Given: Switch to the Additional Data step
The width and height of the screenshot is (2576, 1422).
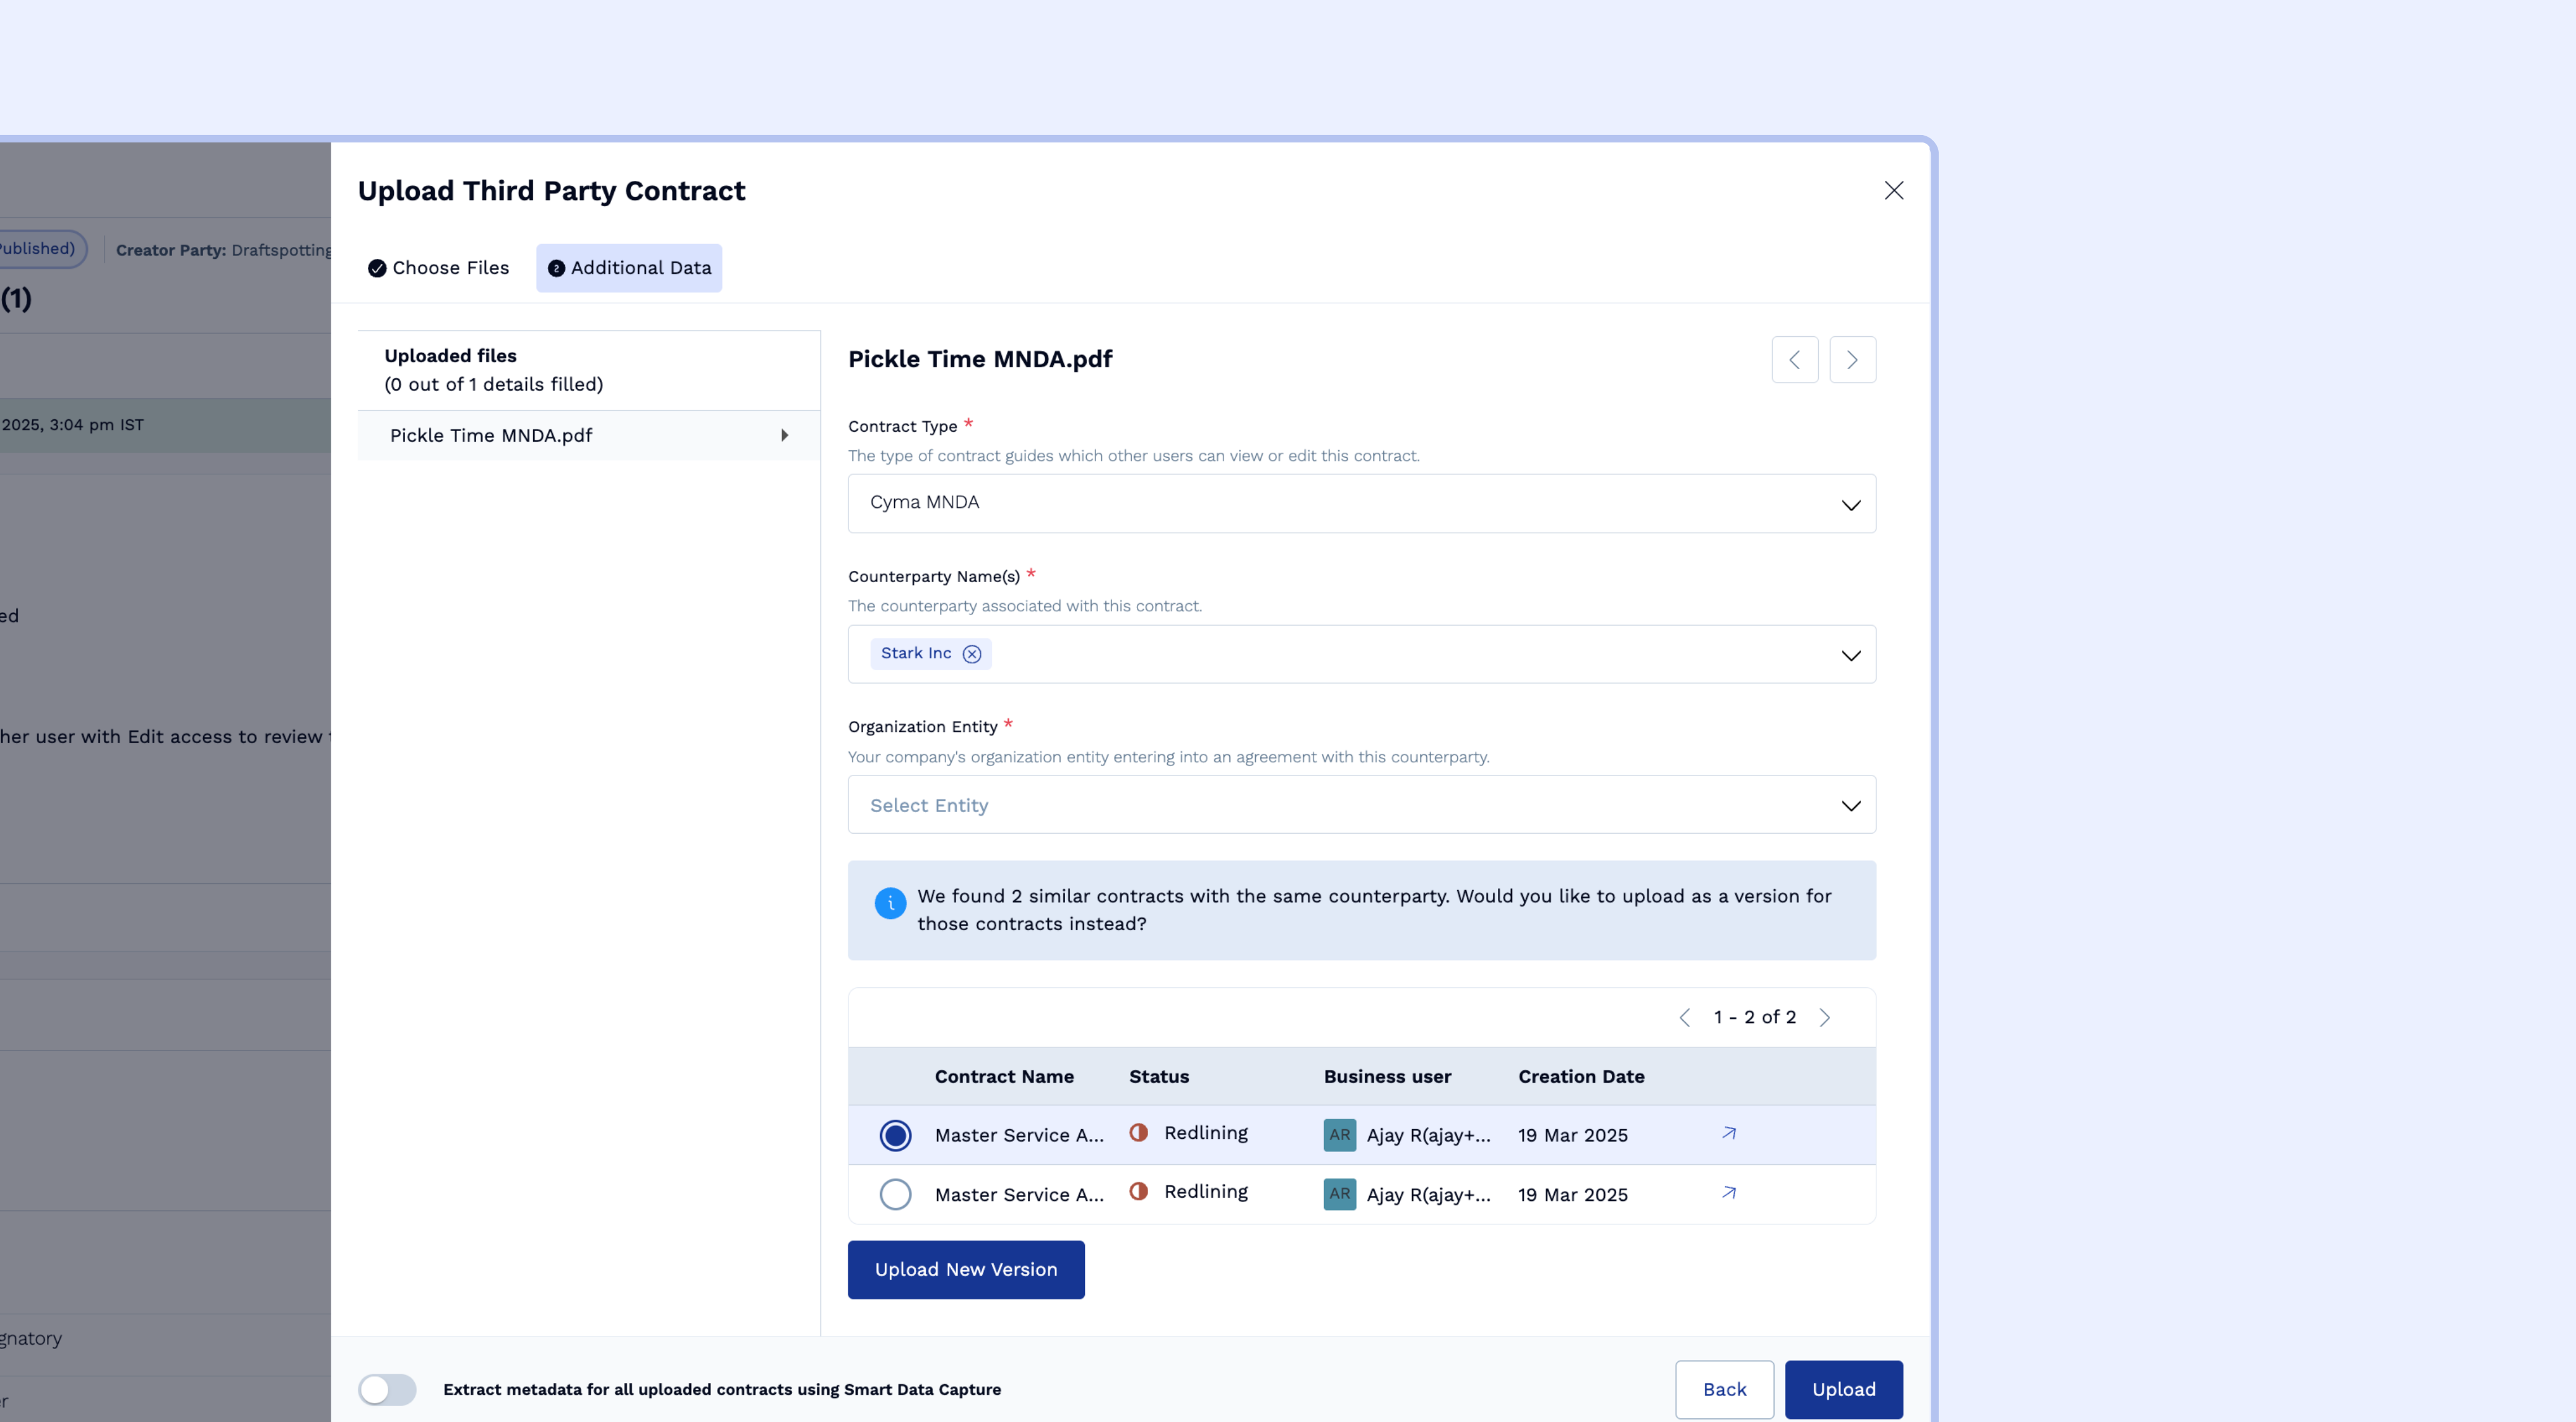Looking at the screenshot, I should [x=629, y=268].
